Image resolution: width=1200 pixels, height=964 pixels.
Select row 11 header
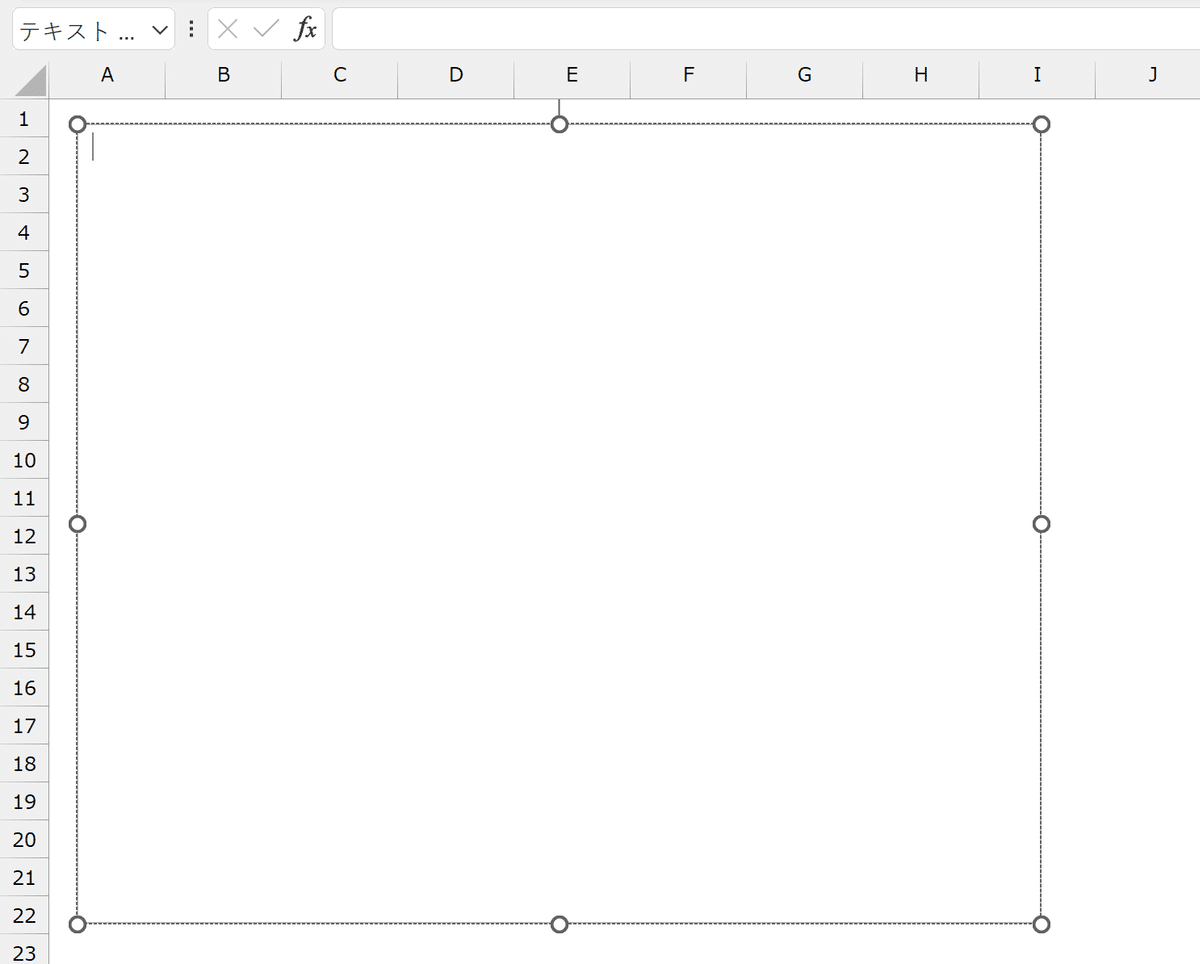tap(24, 499)
